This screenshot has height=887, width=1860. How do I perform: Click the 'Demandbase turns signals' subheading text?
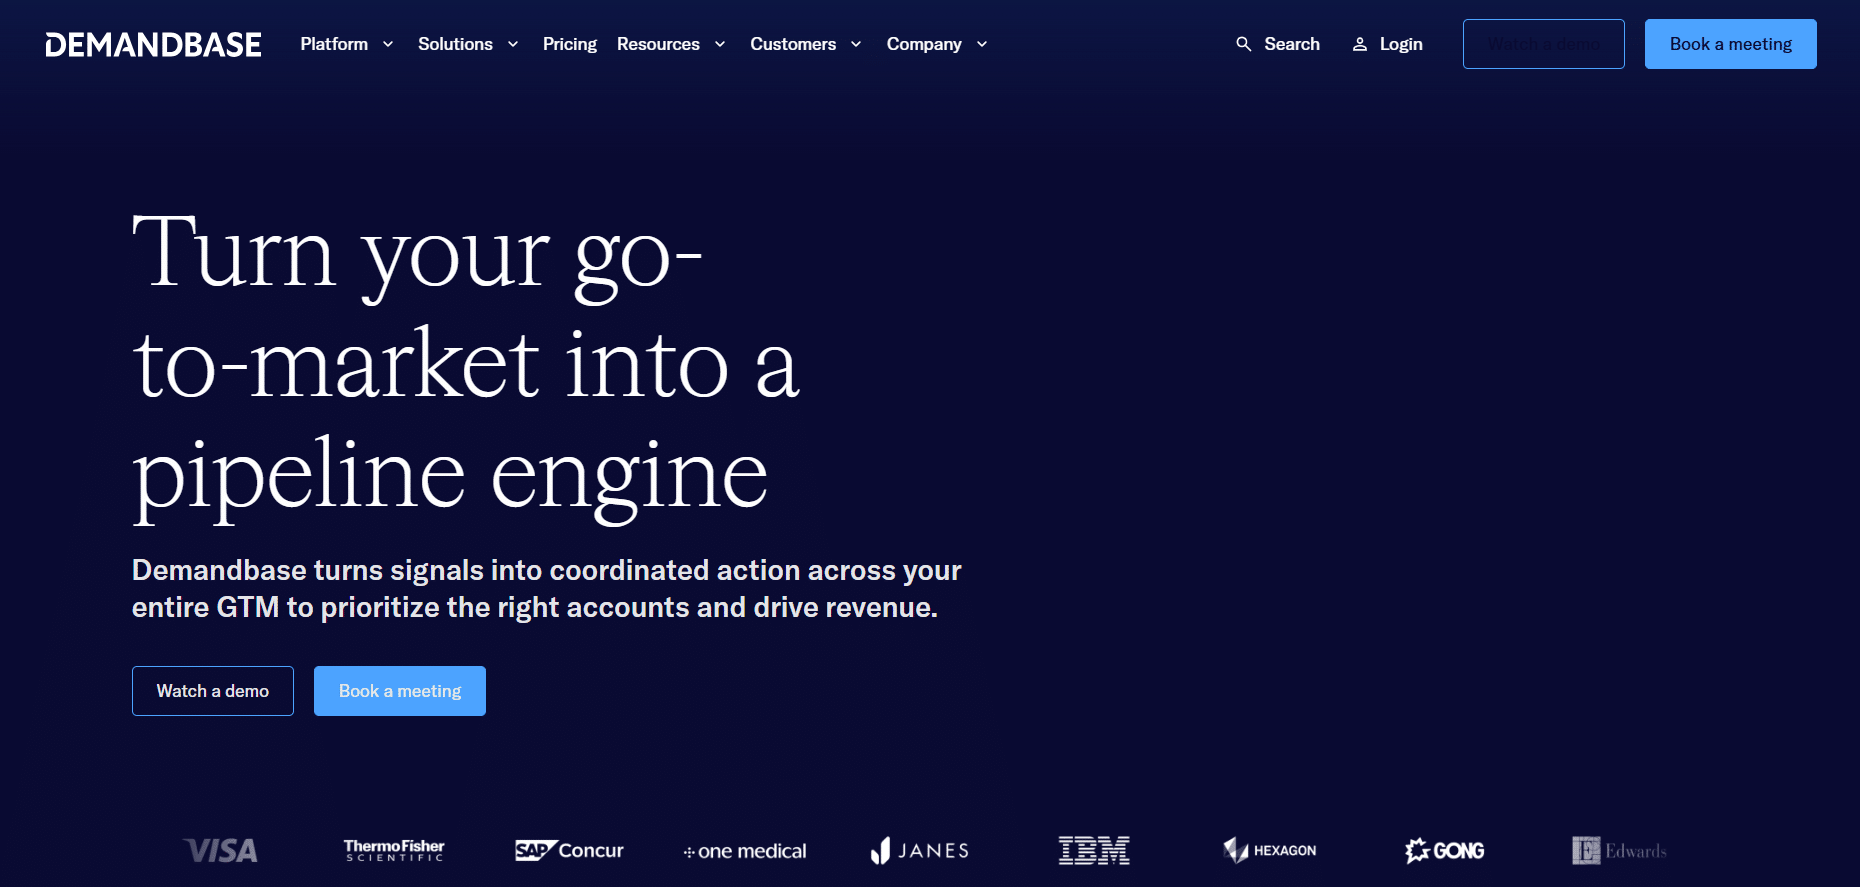click(x=547, y=589)
